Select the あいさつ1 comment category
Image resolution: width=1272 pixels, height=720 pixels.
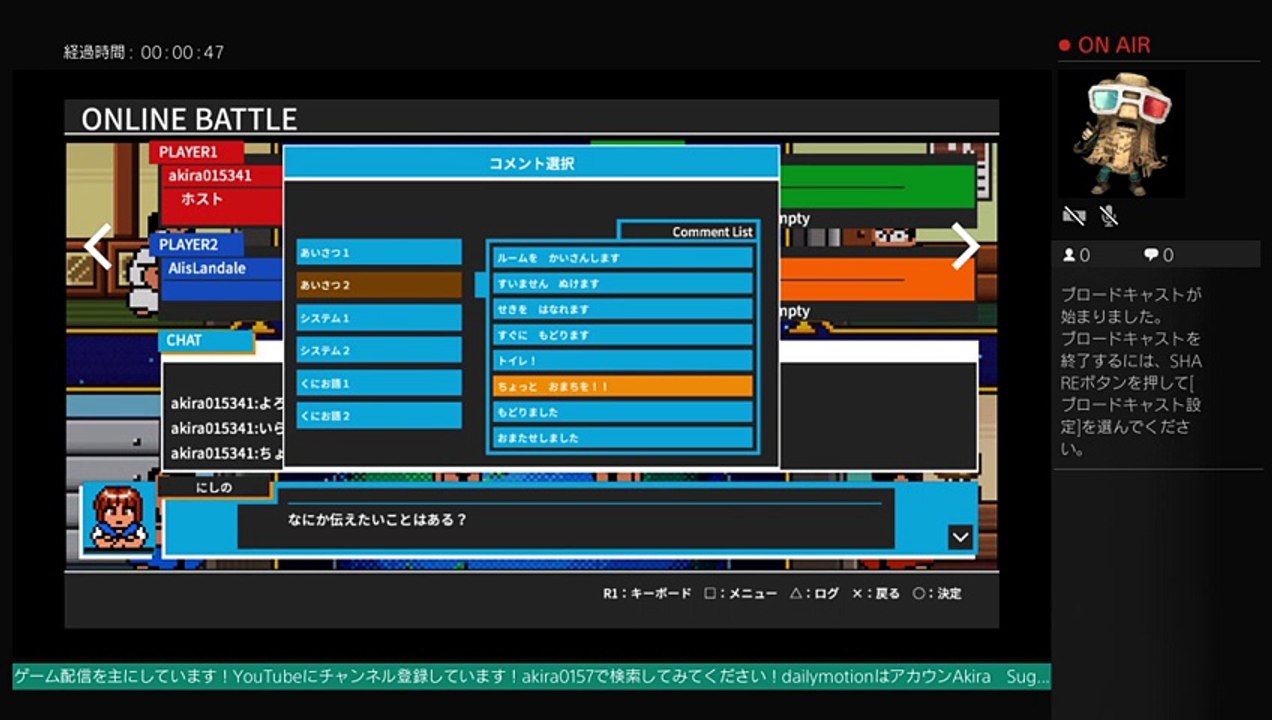click(379, 252)
